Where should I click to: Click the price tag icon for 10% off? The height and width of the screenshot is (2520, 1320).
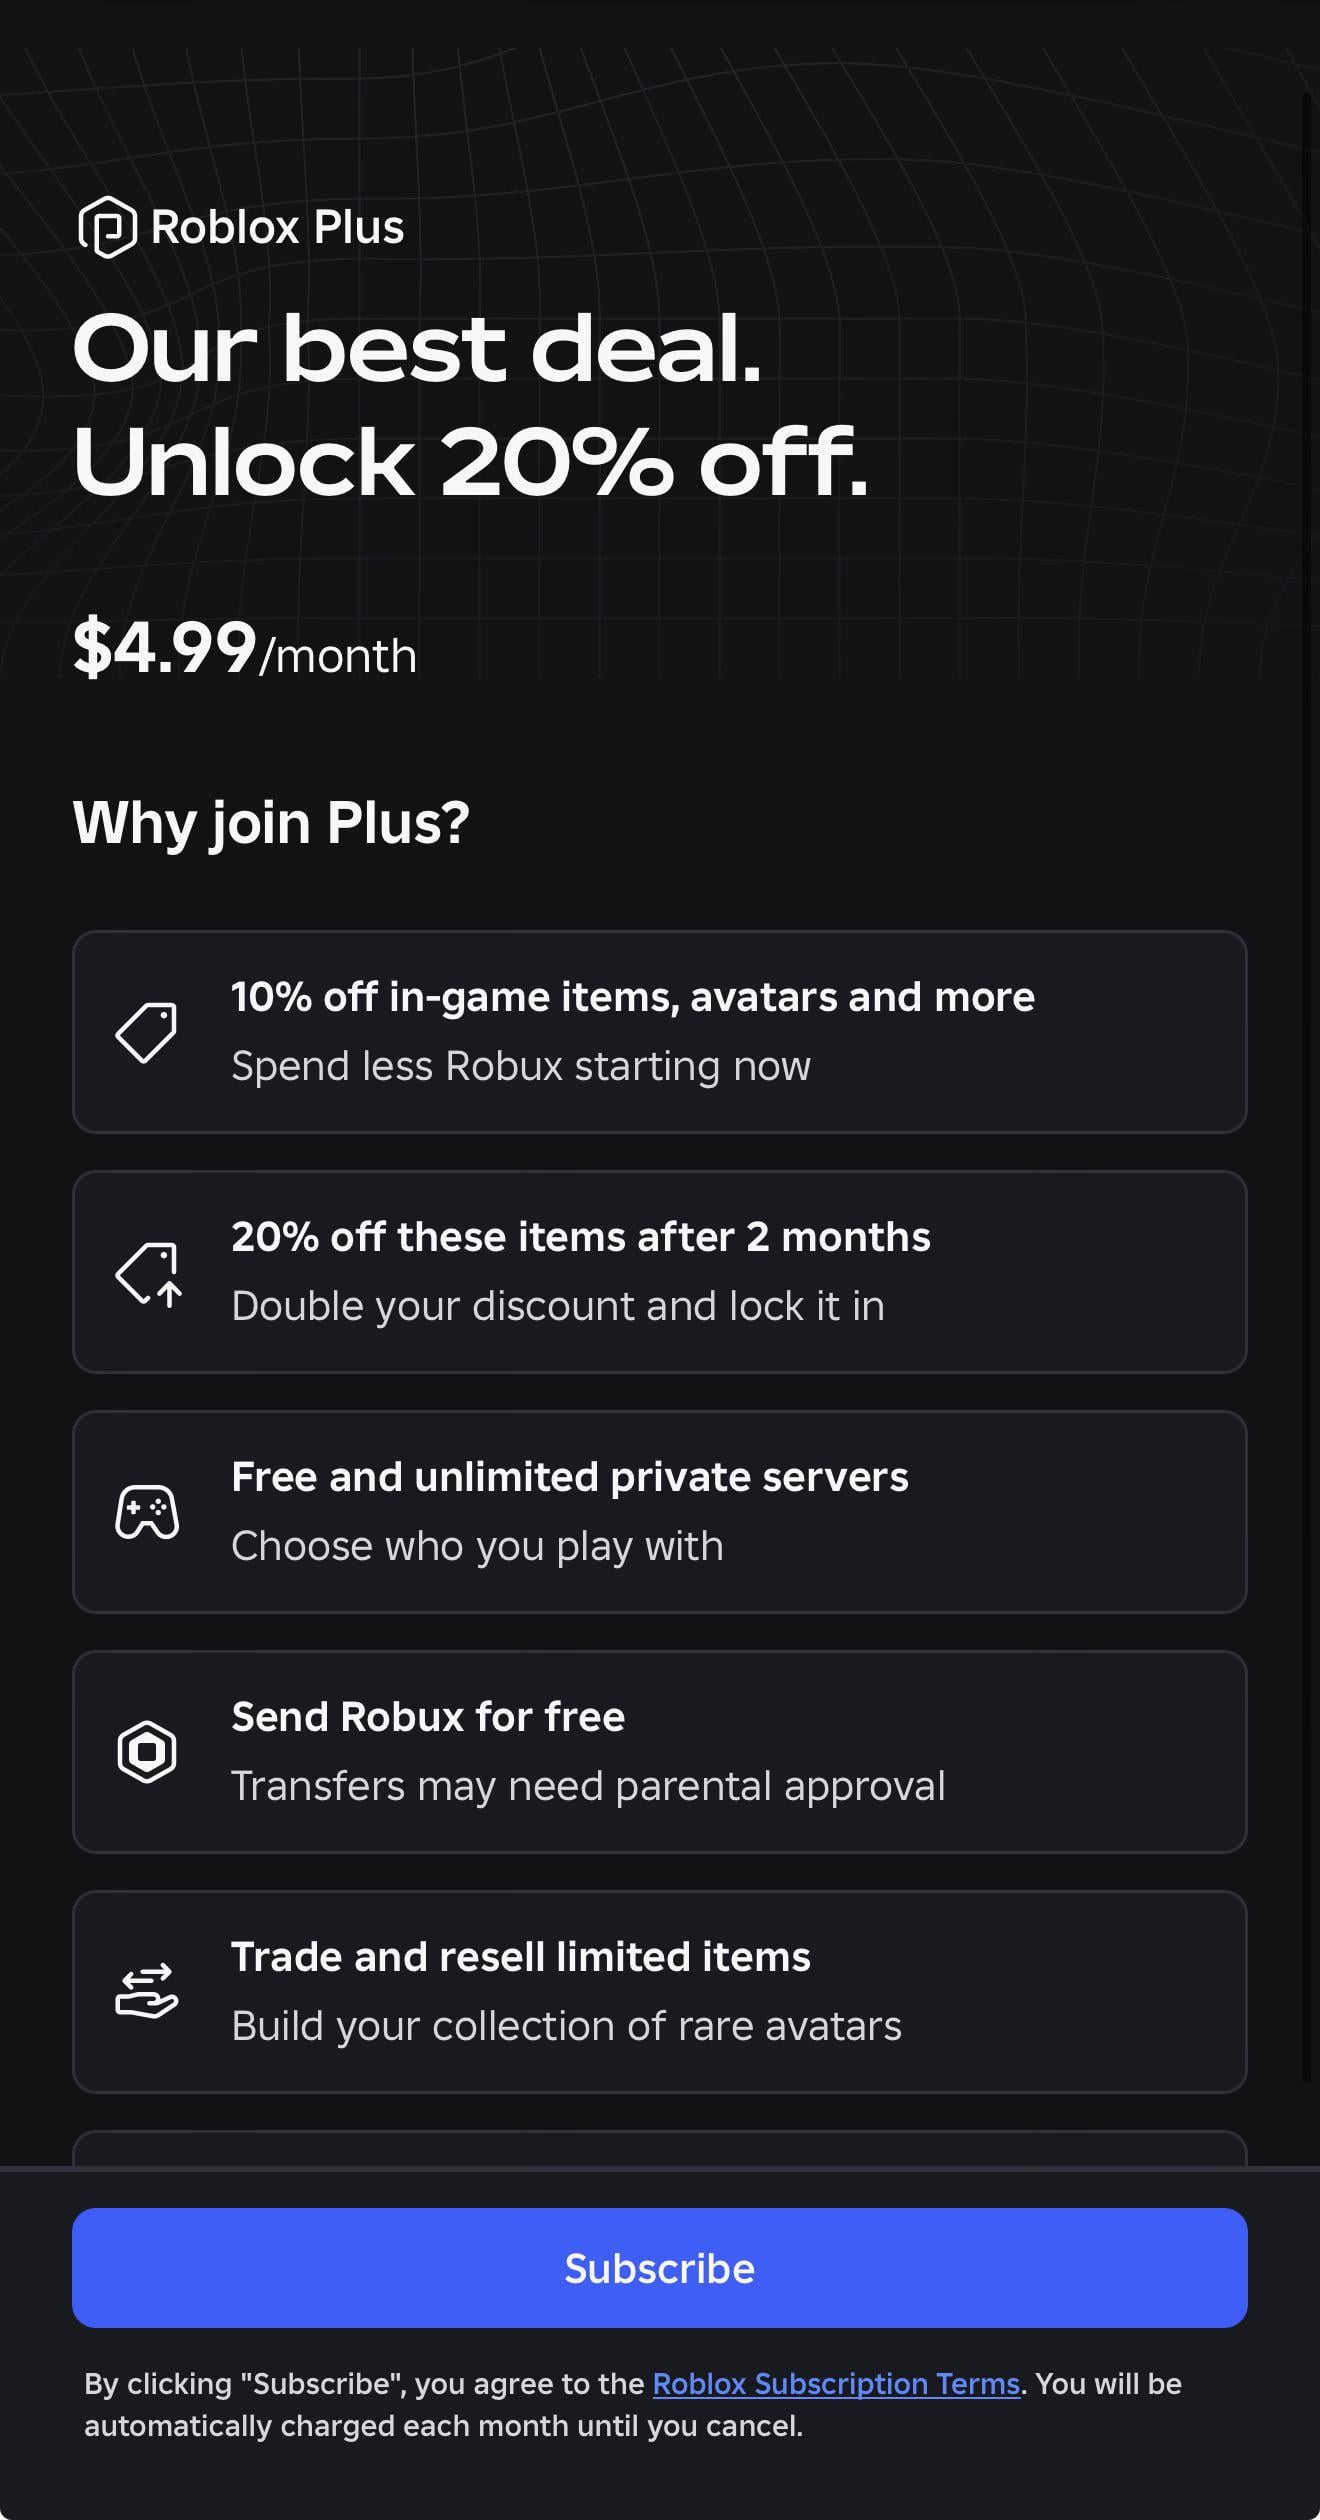[x=146, y=1032]
